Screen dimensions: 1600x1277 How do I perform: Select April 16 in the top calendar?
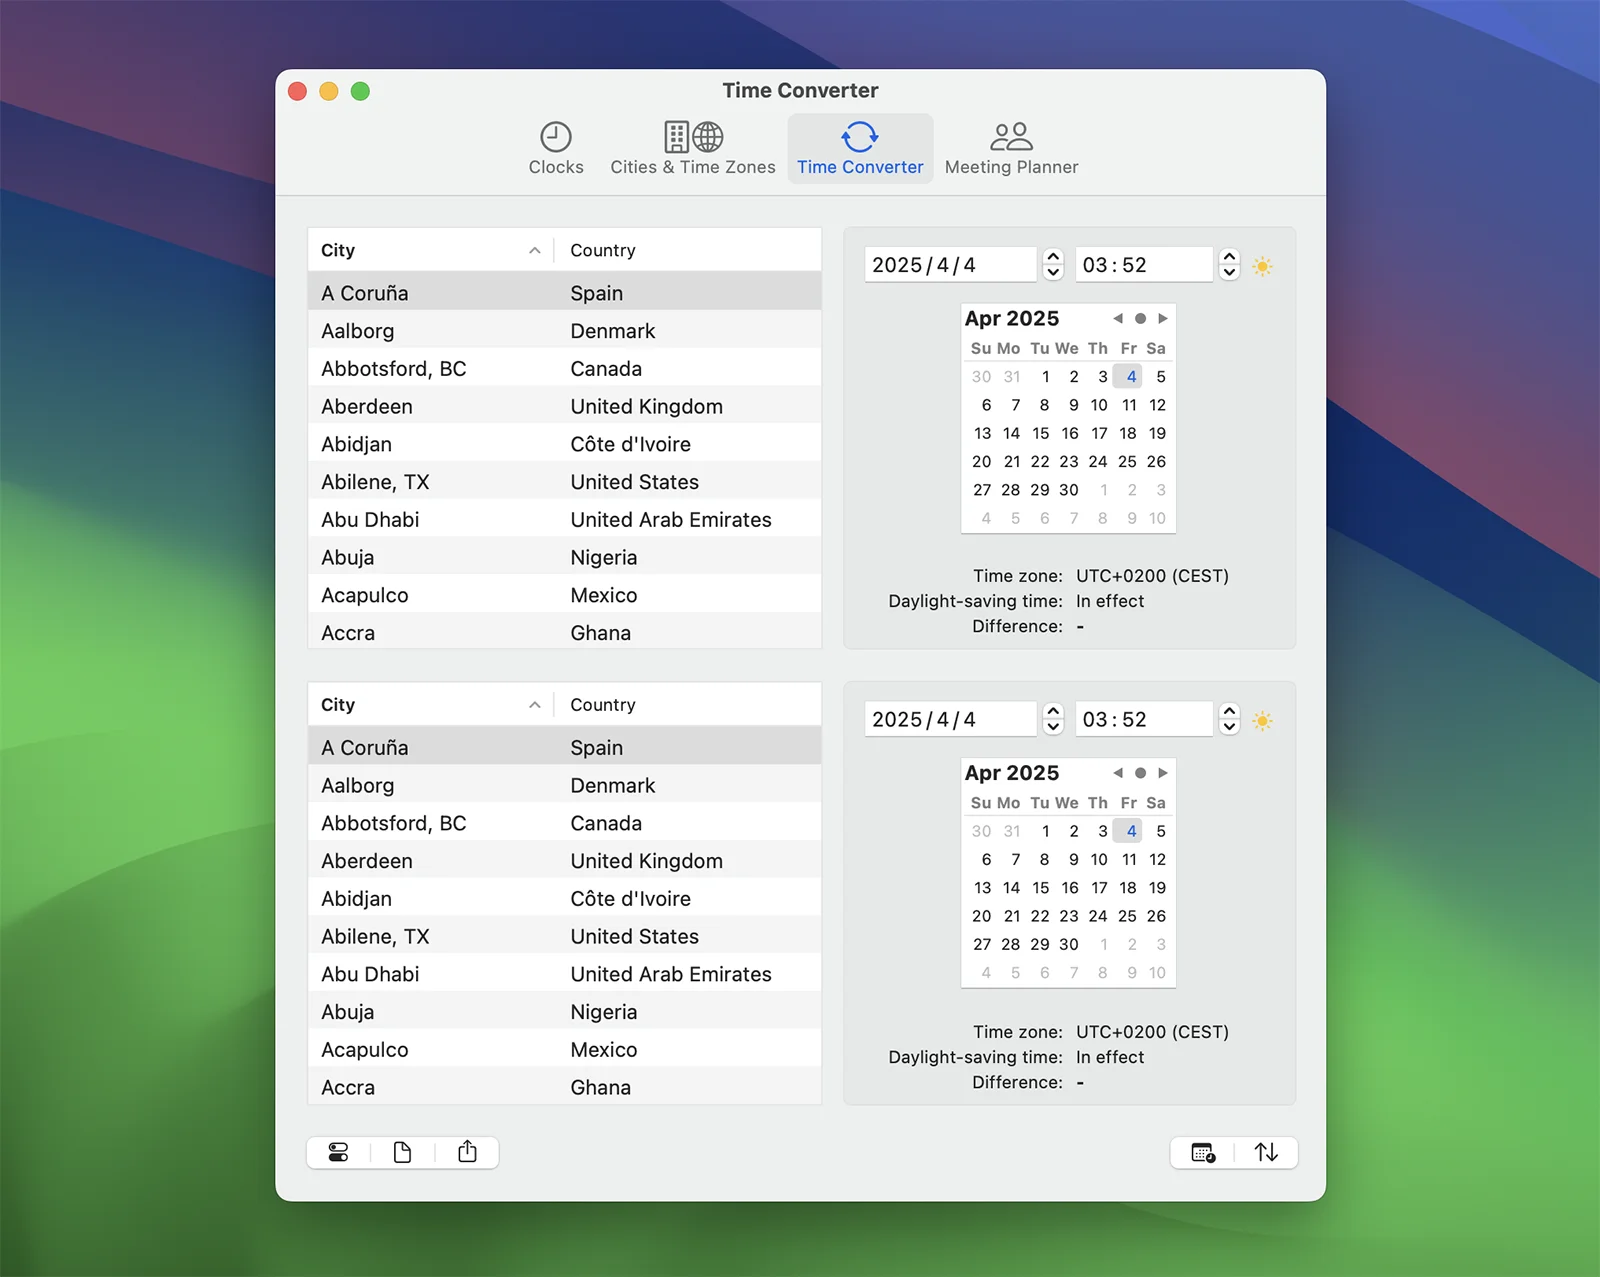coord(1069,433)
